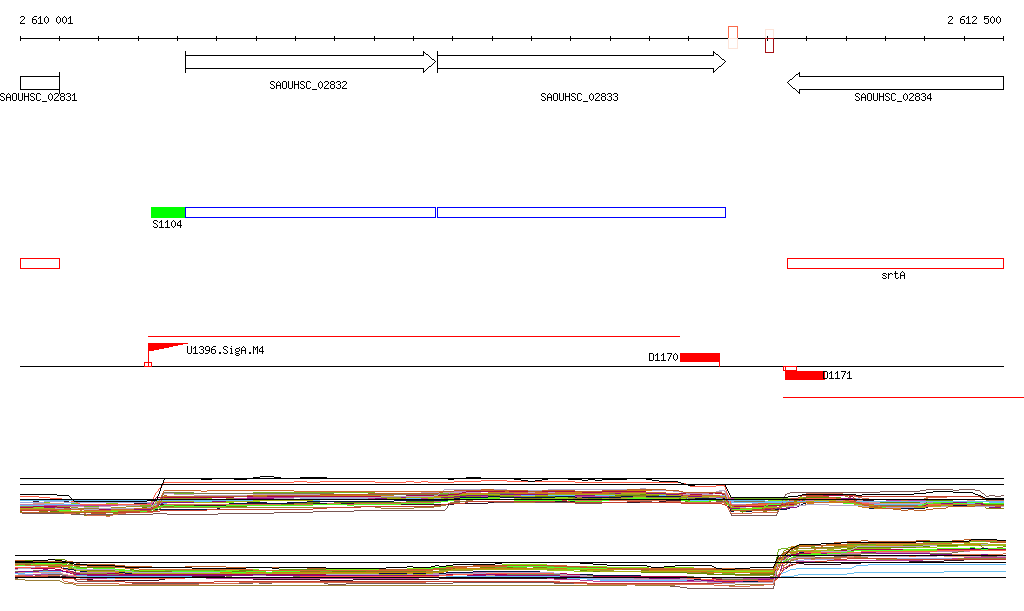This screenshot has width=1024, height=611.
Task: Click the SAOUHSC_02832 text label
Action: click(308, 86)
